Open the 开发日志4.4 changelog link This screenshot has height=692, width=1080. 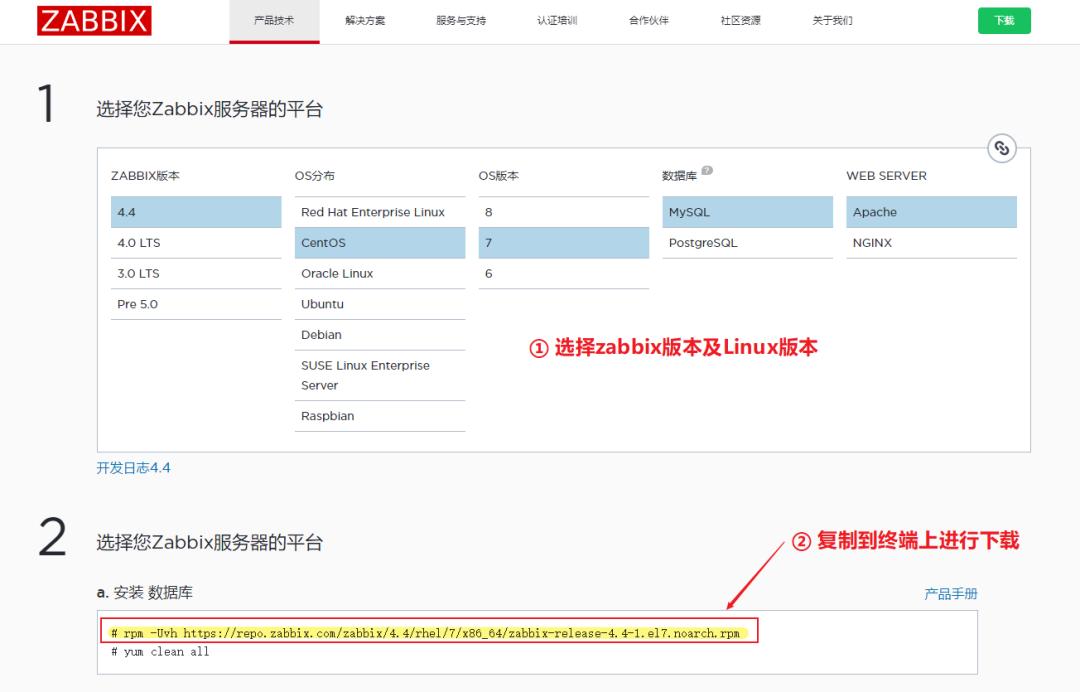click(133, 467)
